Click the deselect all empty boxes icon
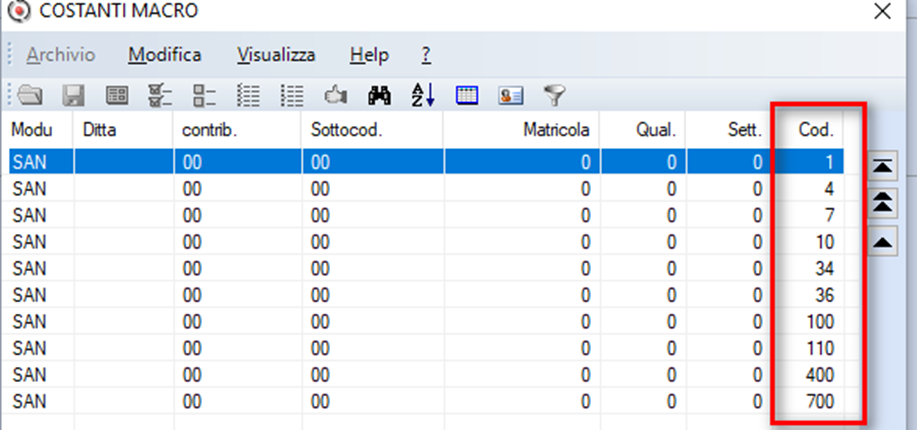The width and height of the screenshot is (917, 430). [205, 95]
